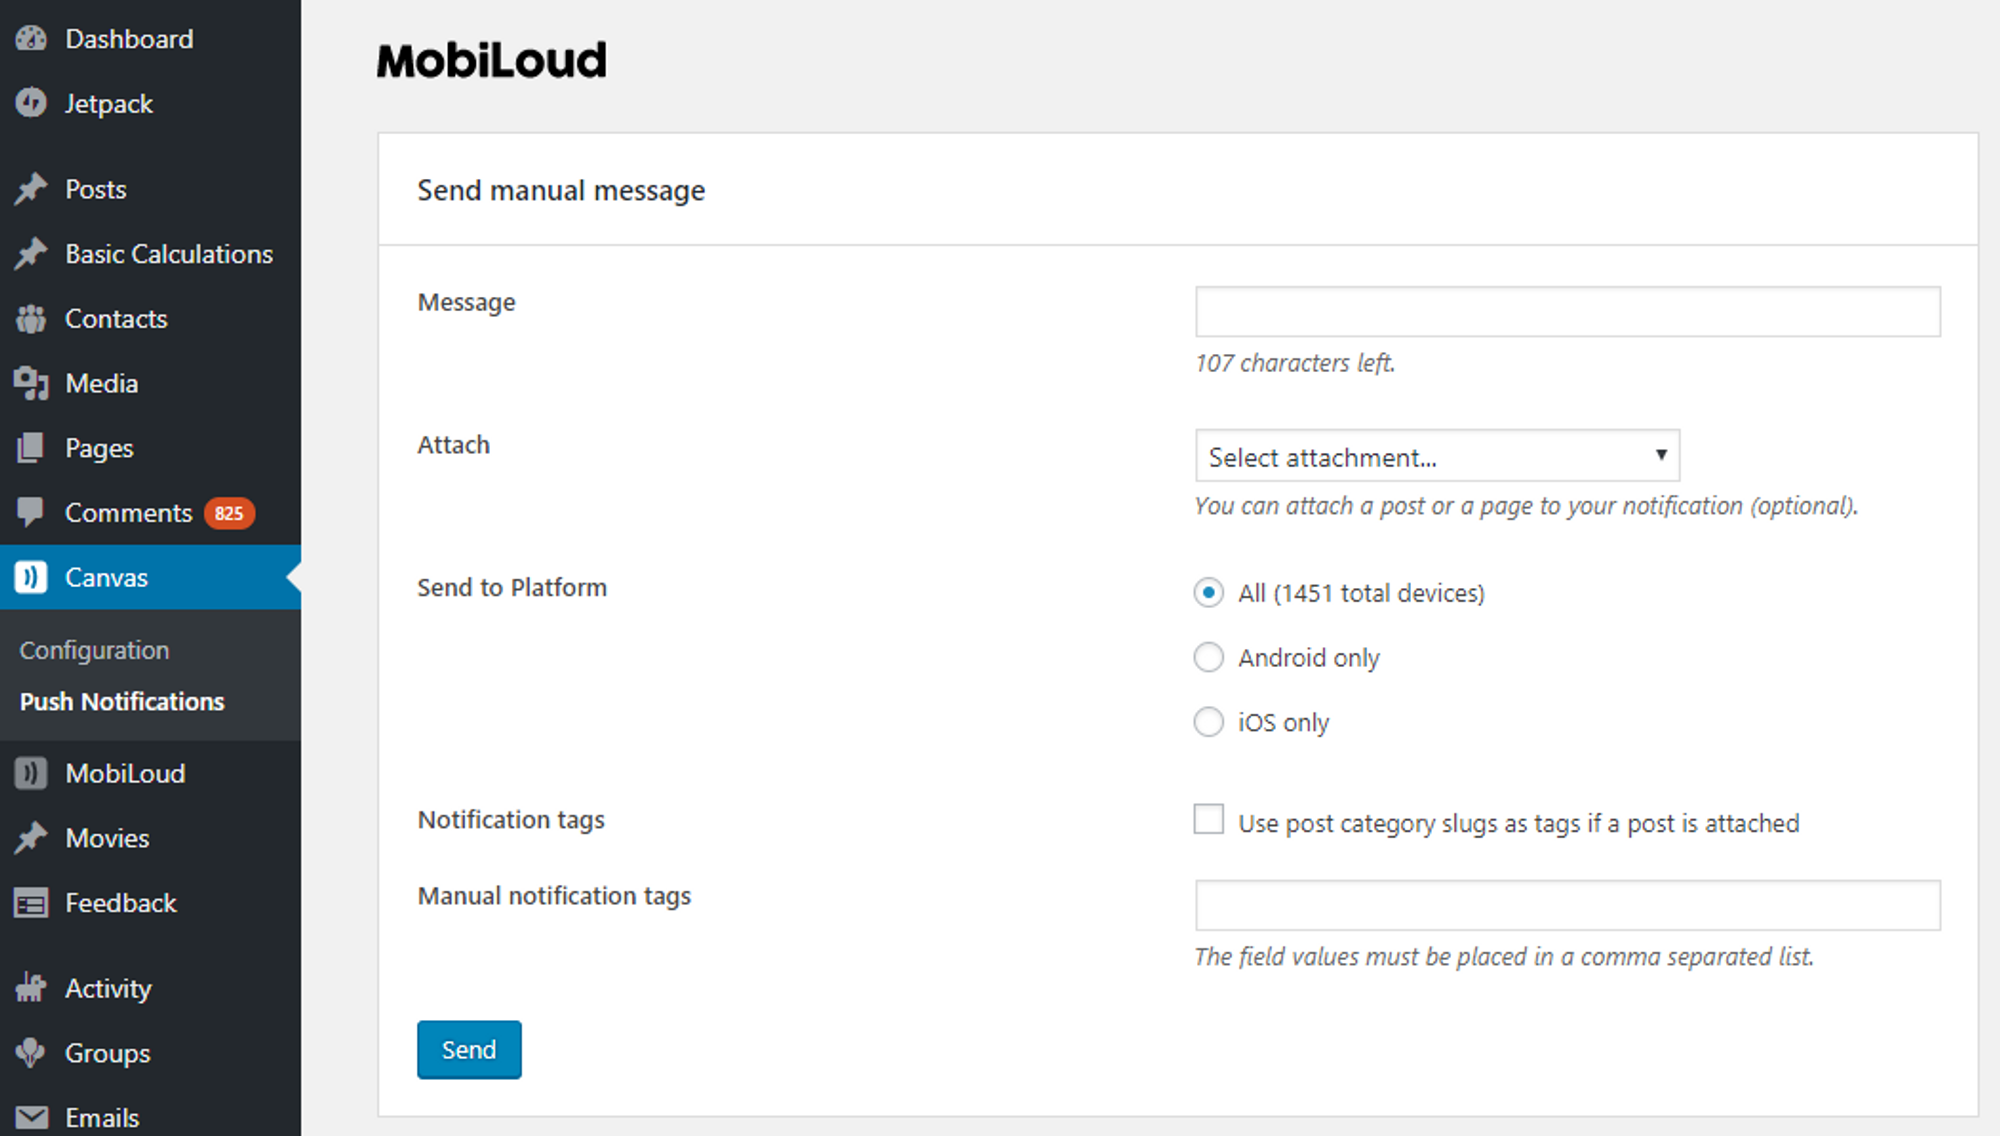This screenshot has height=1136, width=2000.
Task: Click the 'Attach' field label
Action: point(454,445)
